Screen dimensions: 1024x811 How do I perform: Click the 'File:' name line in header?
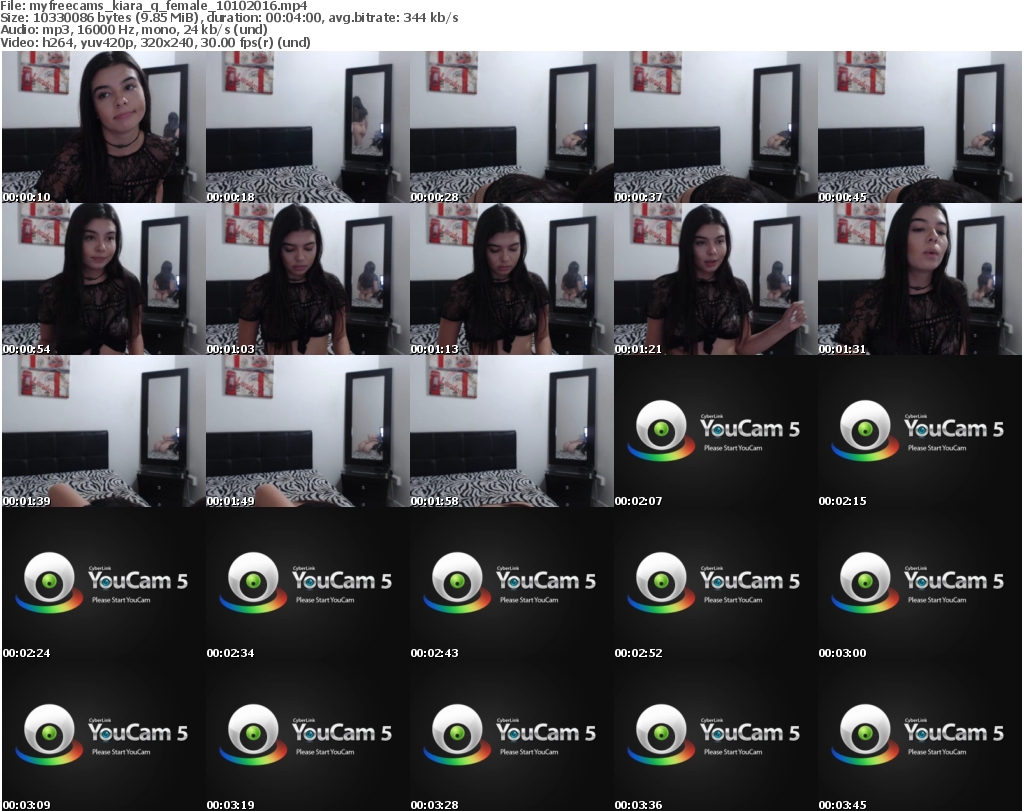pyautogui.click(x=153, y=5)
